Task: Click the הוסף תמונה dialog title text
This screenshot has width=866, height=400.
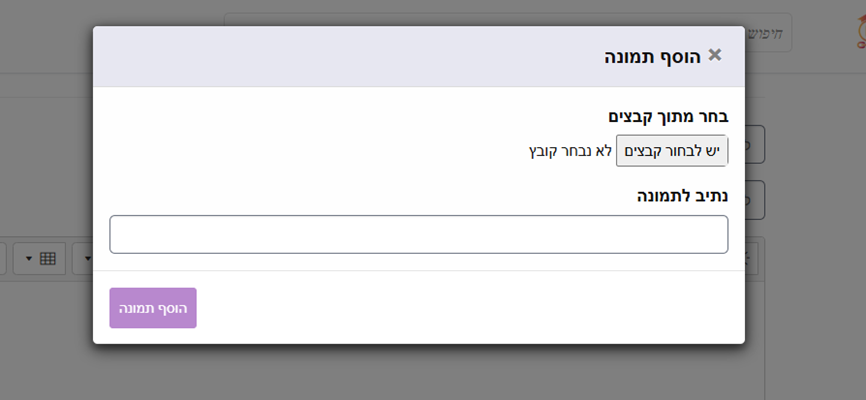Action: coord(652,56)
